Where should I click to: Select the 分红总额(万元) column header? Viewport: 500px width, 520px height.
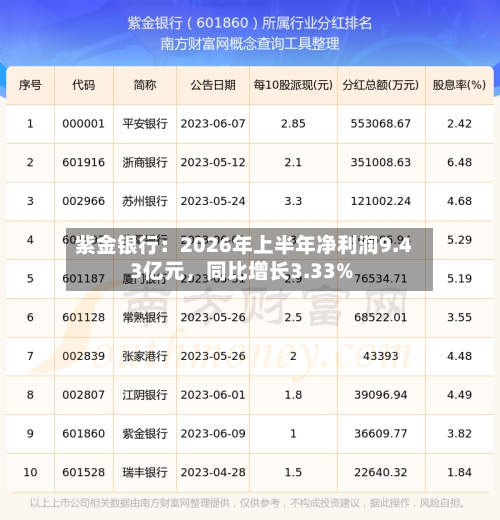(x=381, y=85)
